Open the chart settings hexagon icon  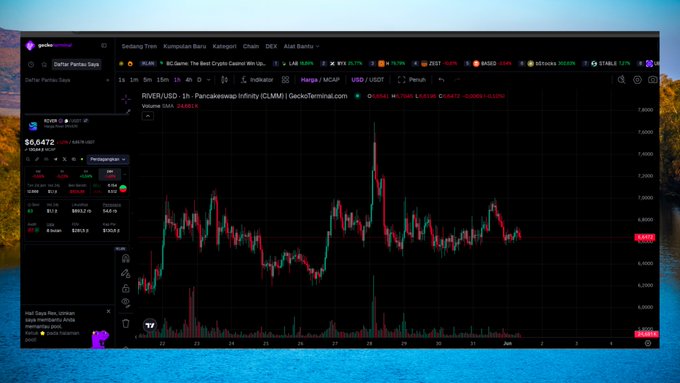[x=637, y=80]
